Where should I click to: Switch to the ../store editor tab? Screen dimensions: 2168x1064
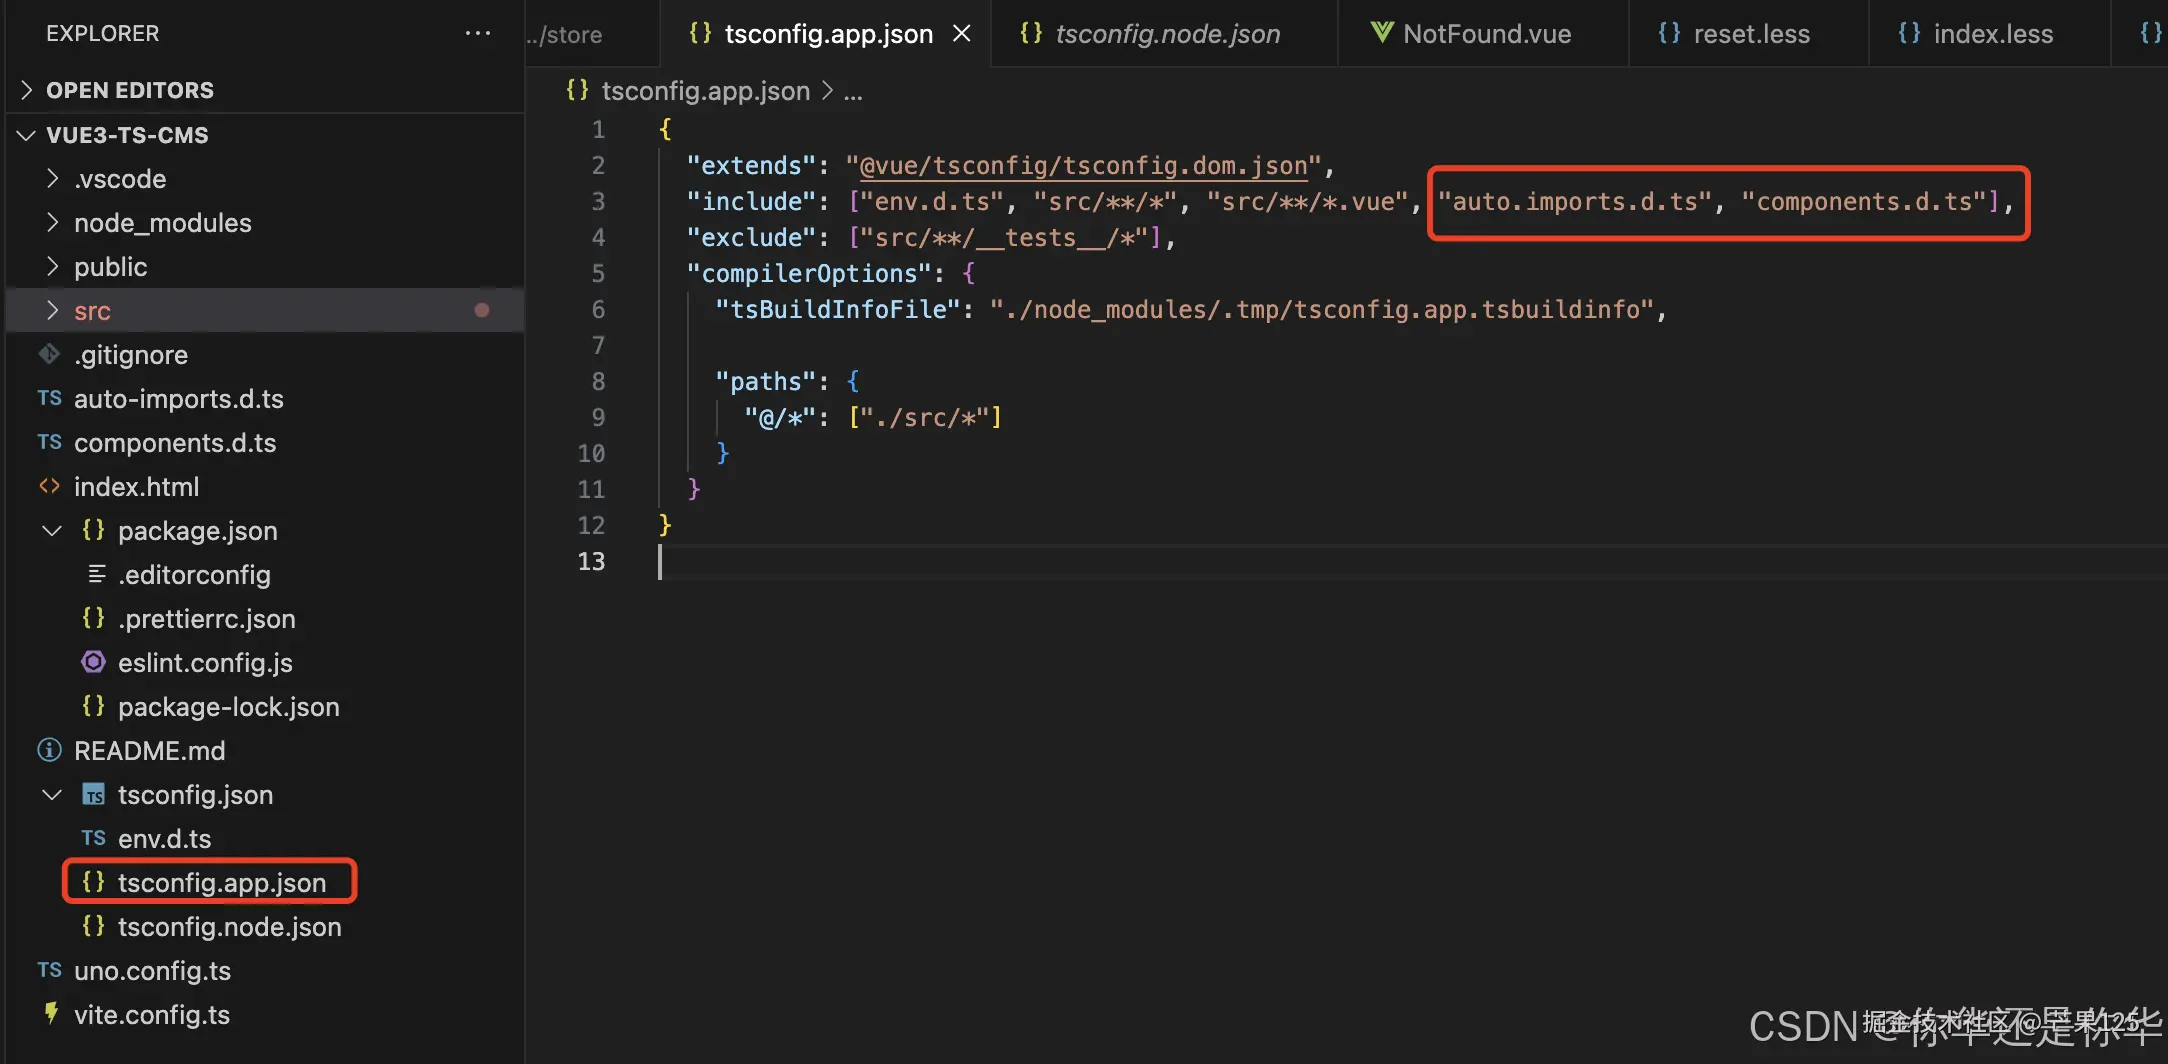(x=593, y=34)
